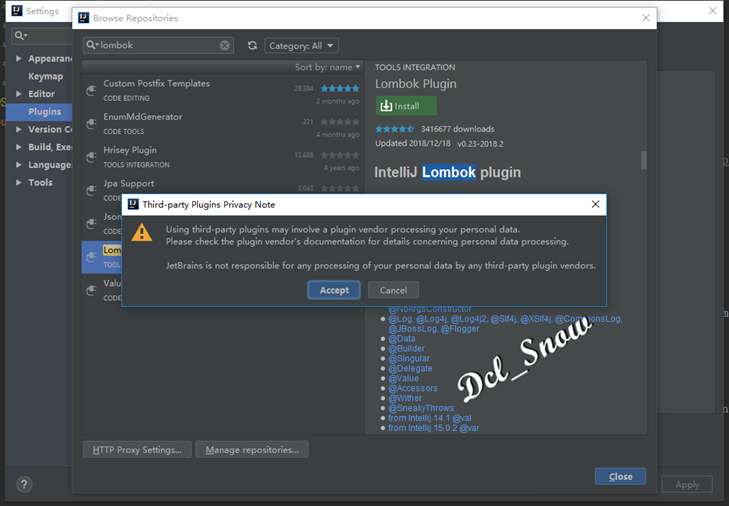Close the Third-party Plugins Privacy Note dialog

click(596, 204)
